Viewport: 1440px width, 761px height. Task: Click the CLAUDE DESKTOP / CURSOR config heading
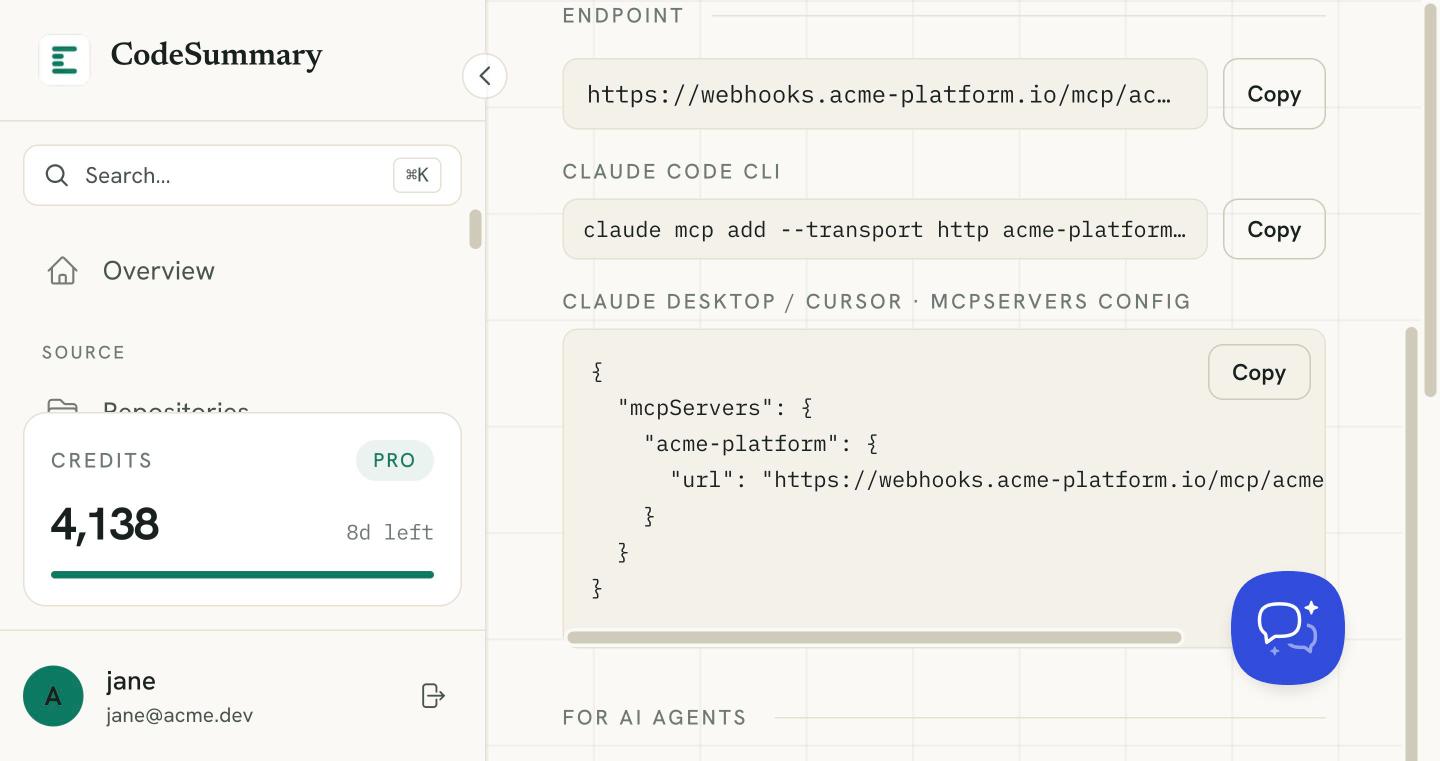[877, 302]
